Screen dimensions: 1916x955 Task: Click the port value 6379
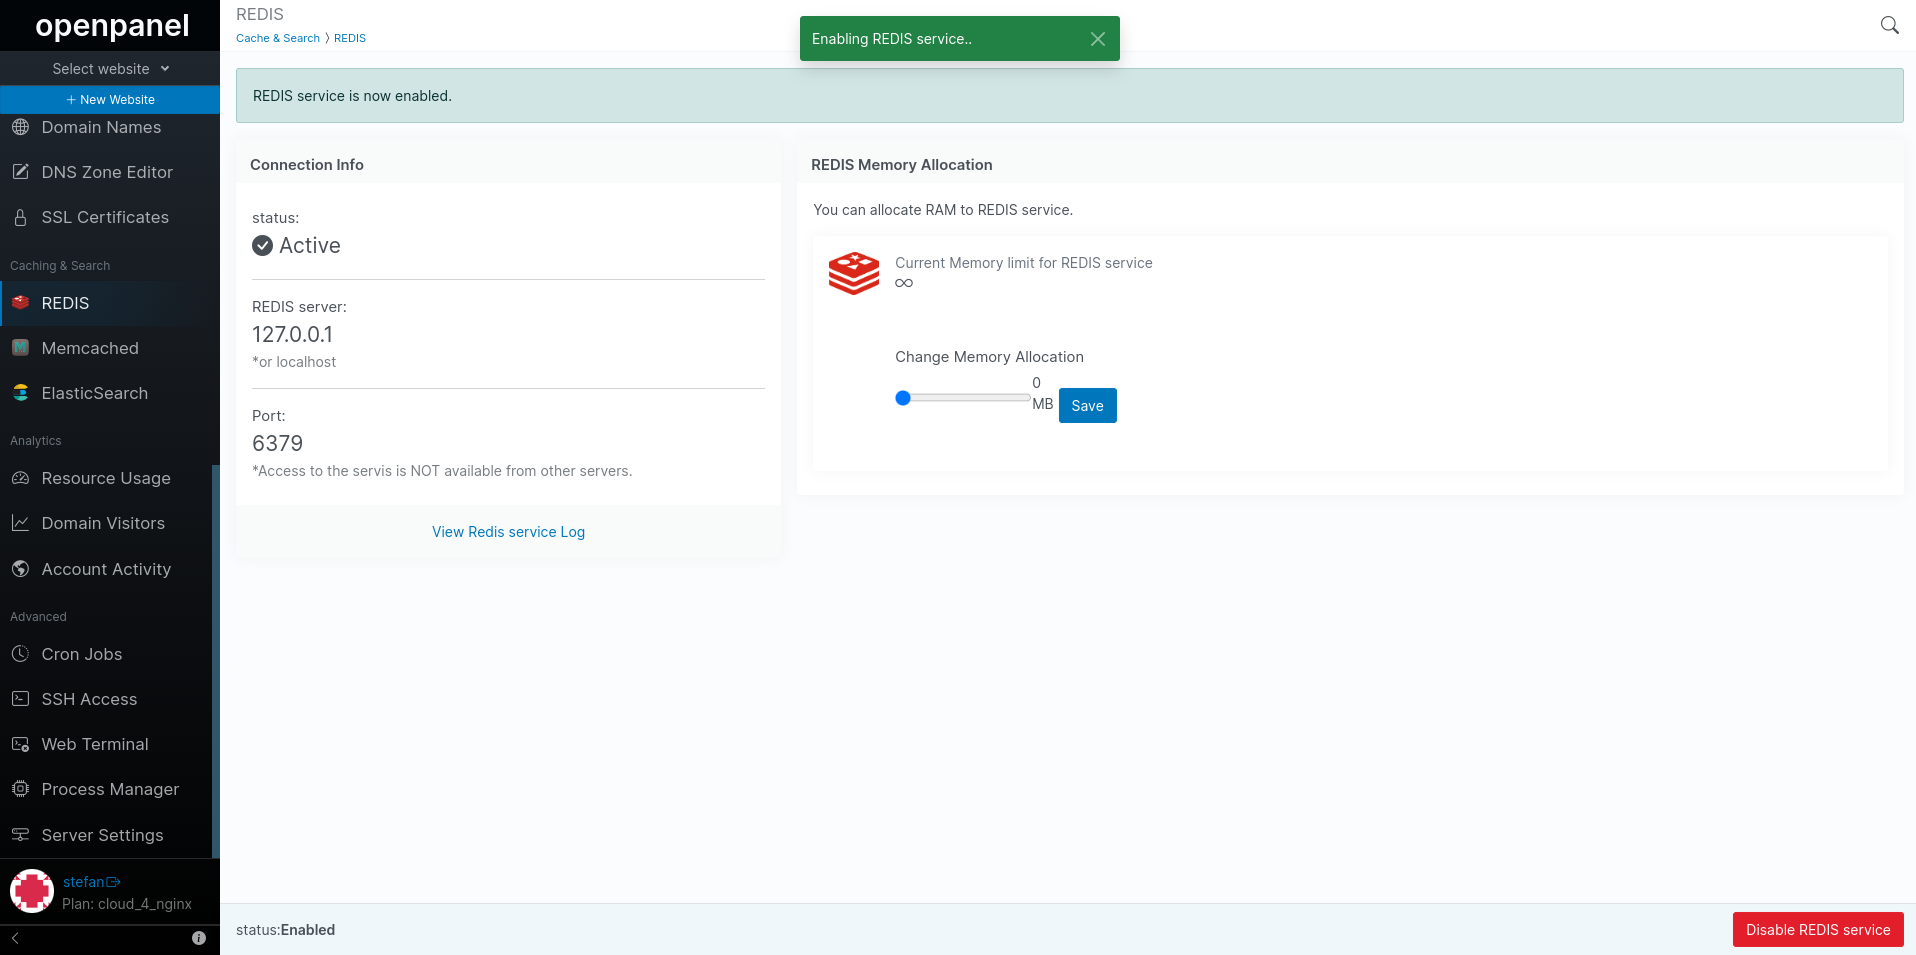(277, 444)
